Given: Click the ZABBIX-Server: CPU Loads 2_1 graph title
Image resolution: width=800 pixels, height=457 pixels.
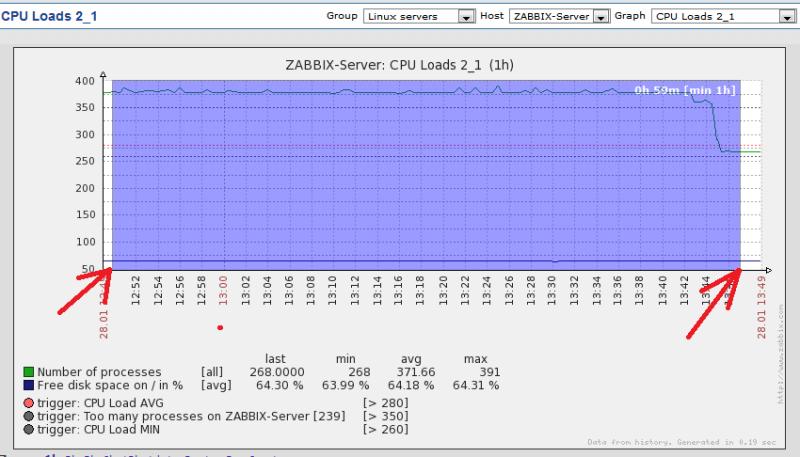Looking at the screenshot, I should [427, 65].
